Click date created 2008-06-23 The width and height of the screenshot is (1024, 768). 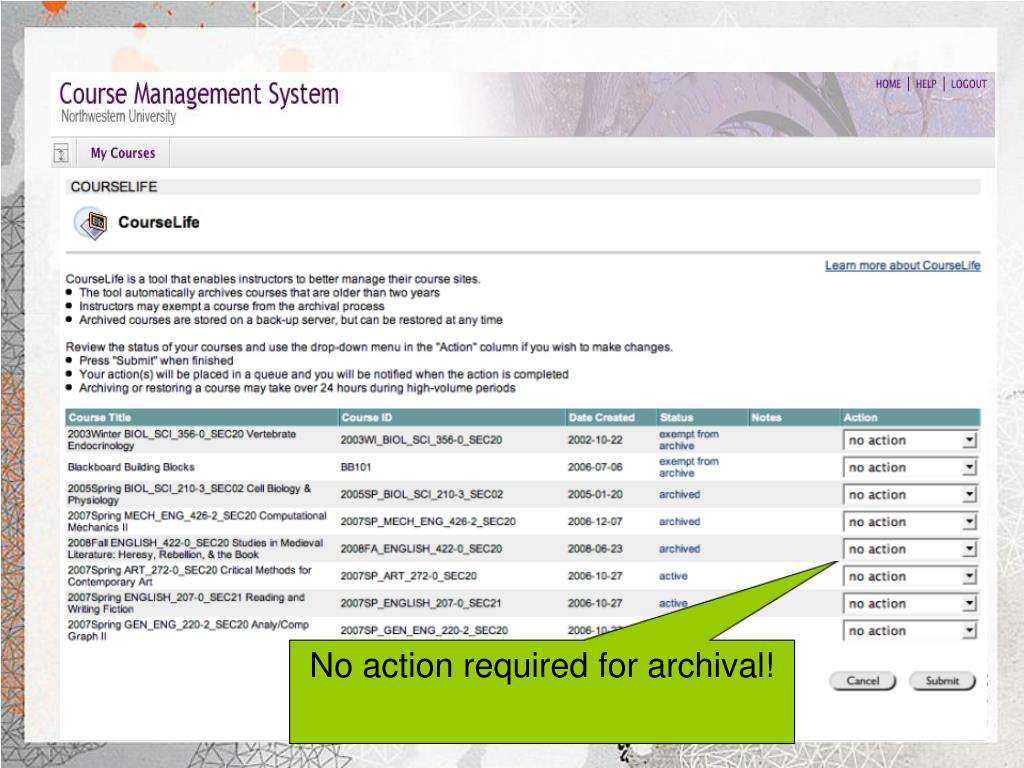[x=595, y=549]
